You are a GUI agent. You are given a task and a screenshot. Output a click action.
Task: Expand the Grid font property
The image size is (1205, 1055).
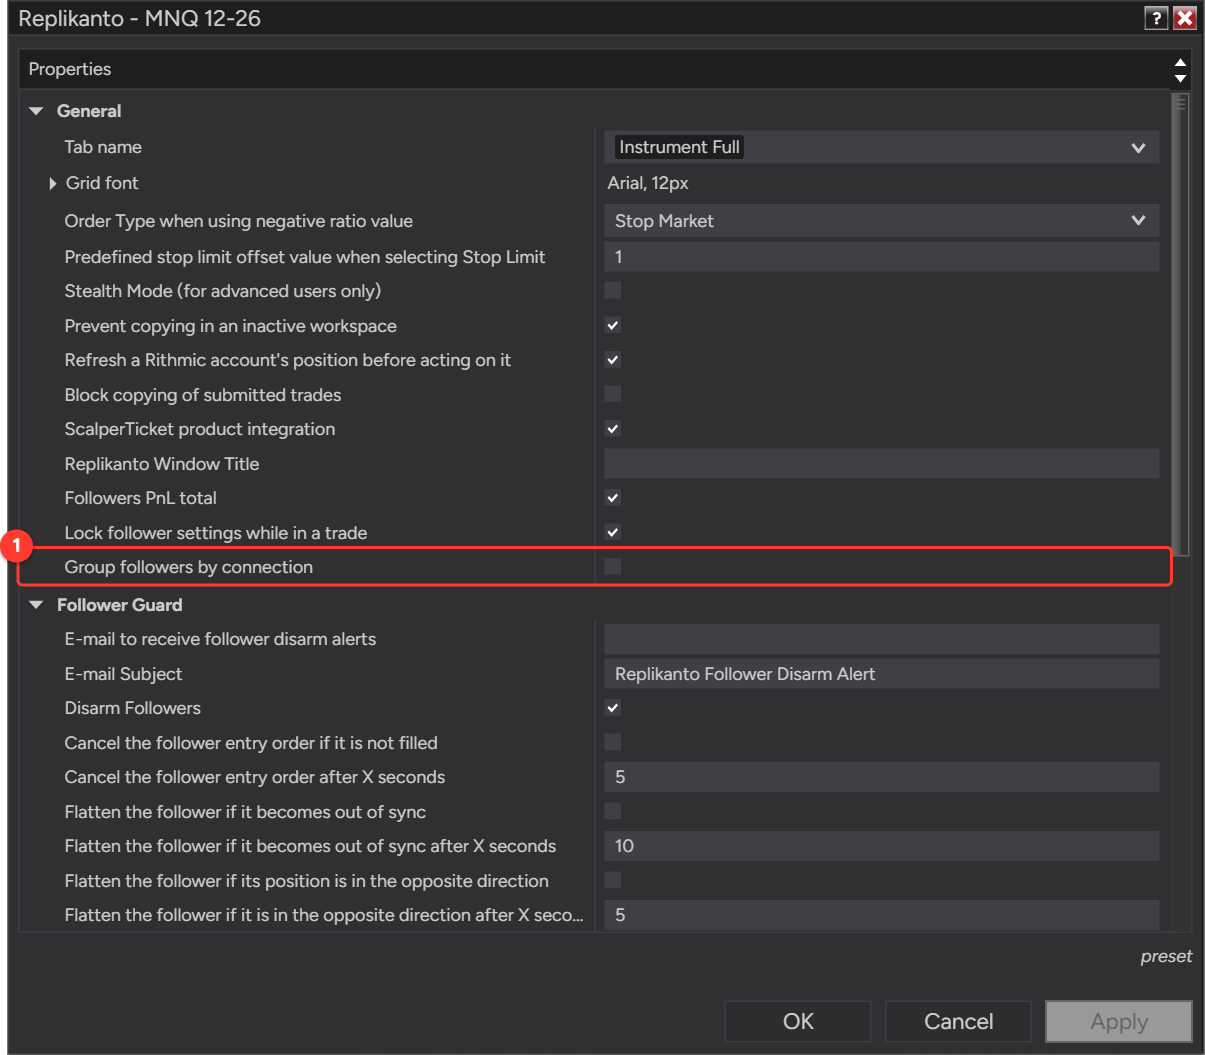coord(53,183)
